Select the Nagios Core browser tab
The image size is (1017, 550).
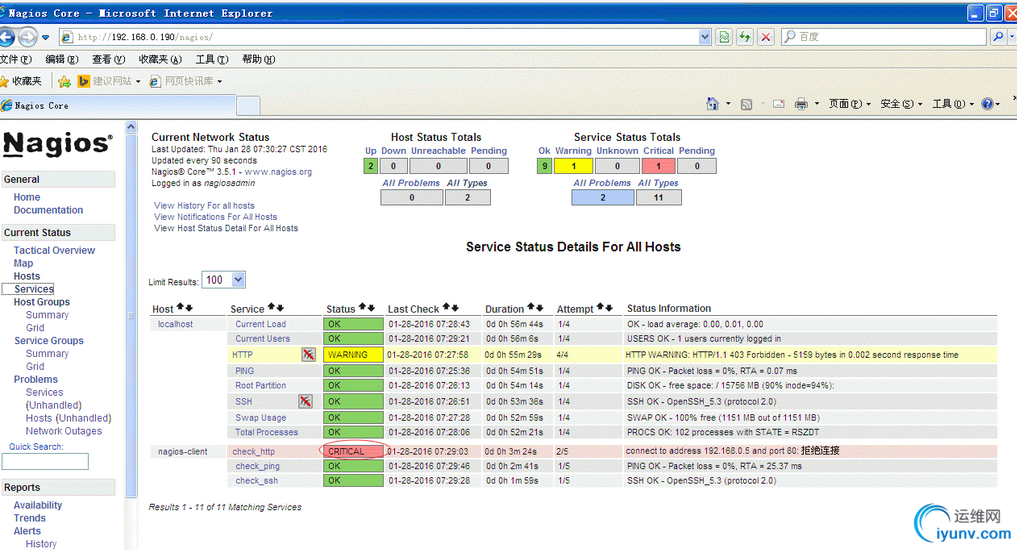(x=117, y=105)
